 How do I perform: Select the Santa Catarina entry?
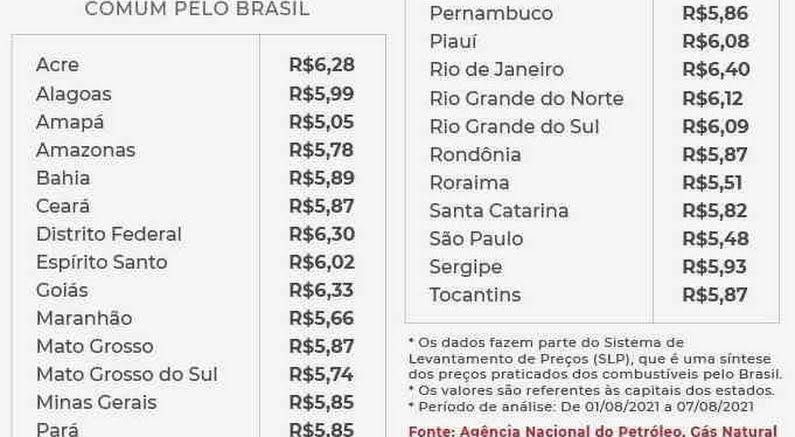pos(499,211)
